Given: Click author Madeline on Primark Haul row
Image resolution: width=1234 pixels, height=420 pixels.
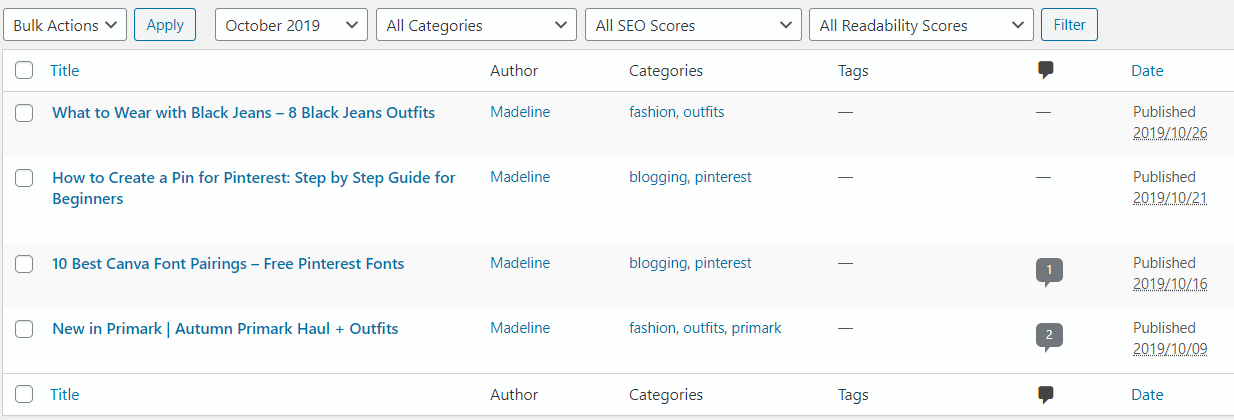Looking at the screenshot, I should click(520, 328).
